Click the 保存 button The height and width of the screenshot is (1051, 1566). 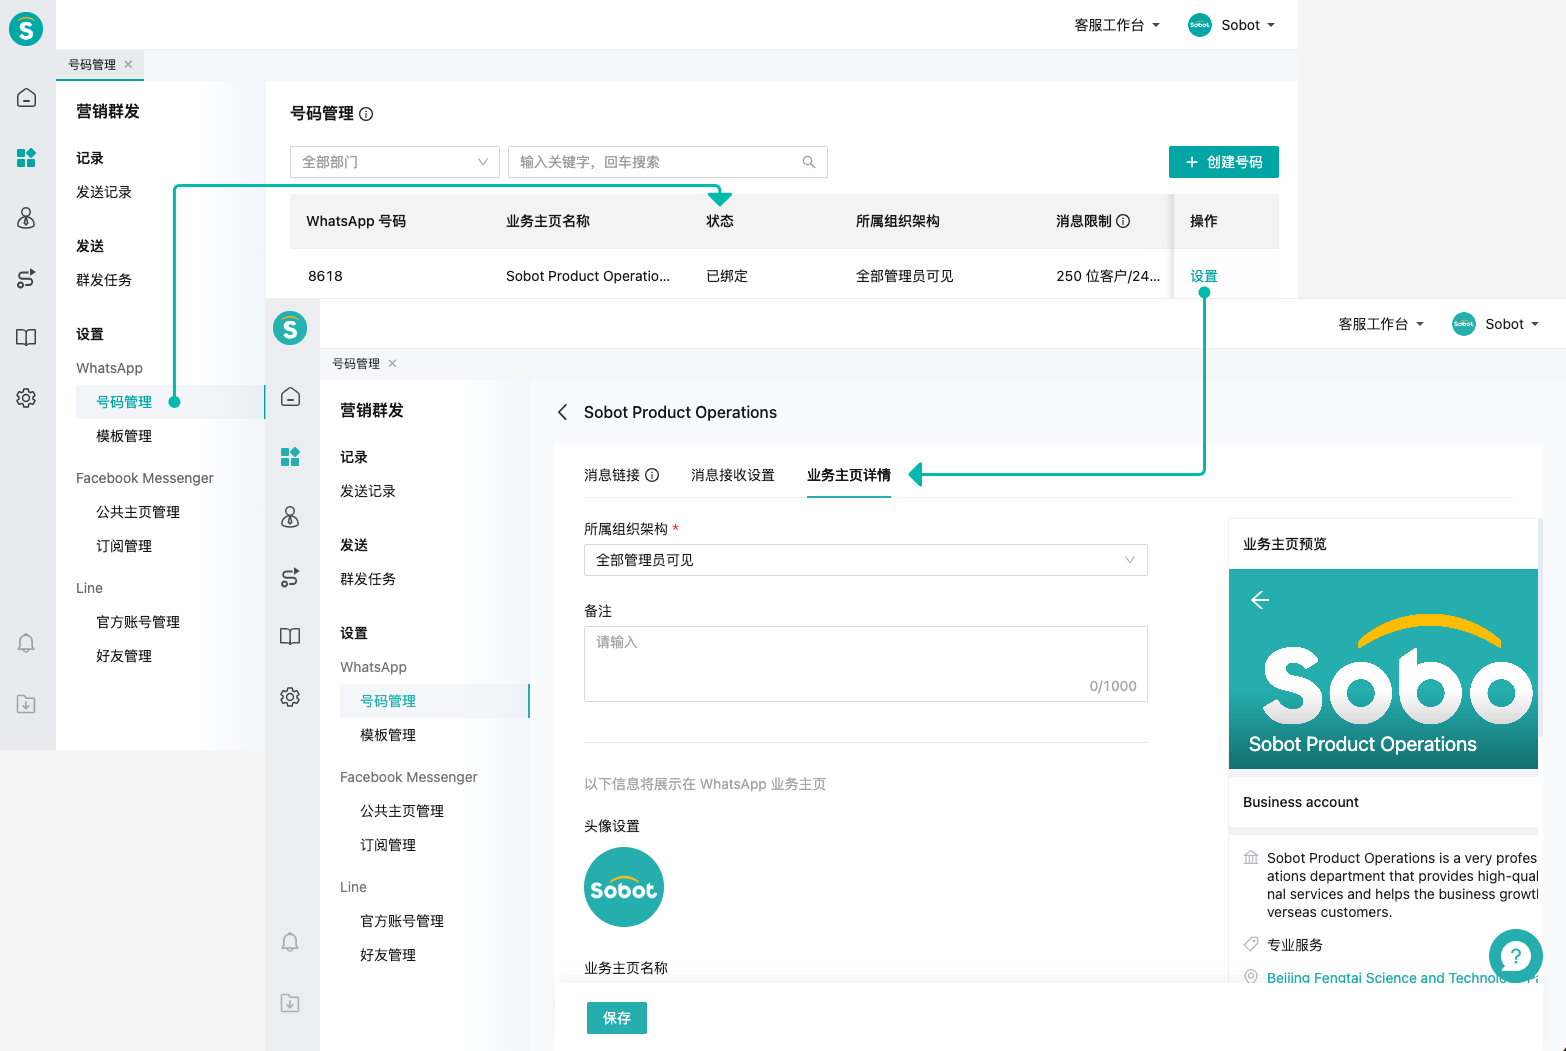(x=617, y=1018)
